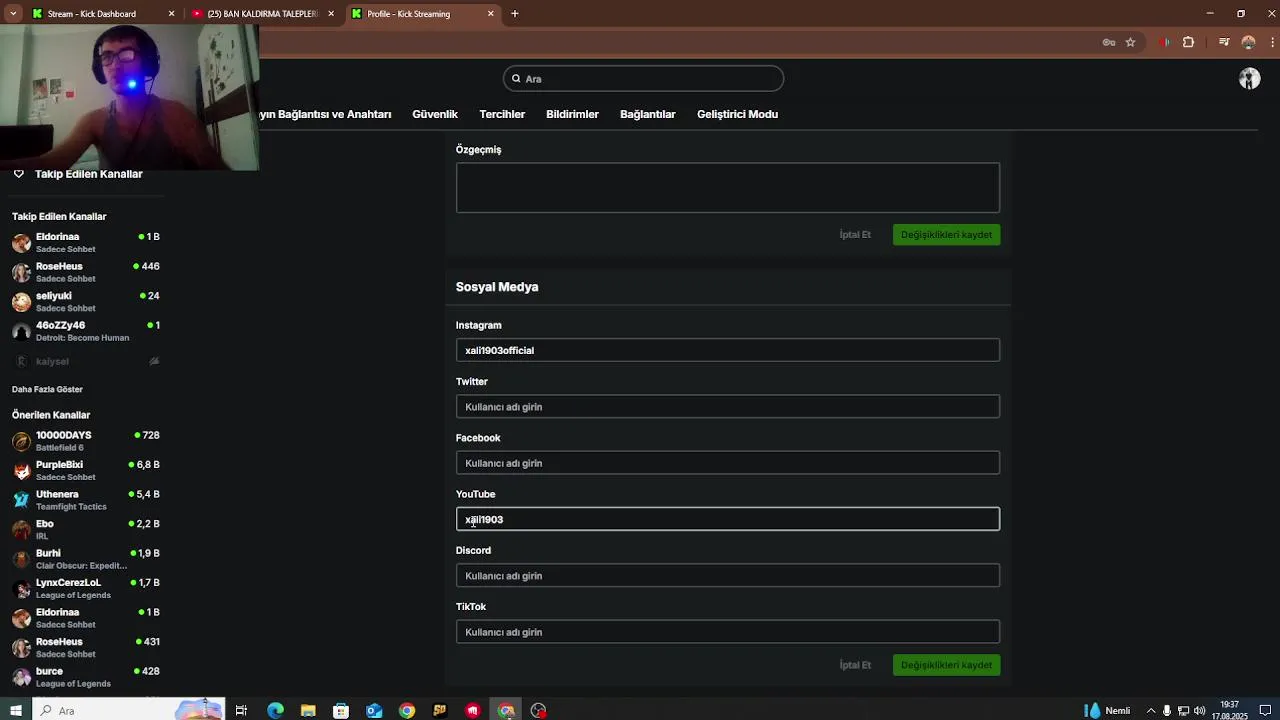Open 1000ODAYS Battlefield 6 channel

tap(85, 441)
